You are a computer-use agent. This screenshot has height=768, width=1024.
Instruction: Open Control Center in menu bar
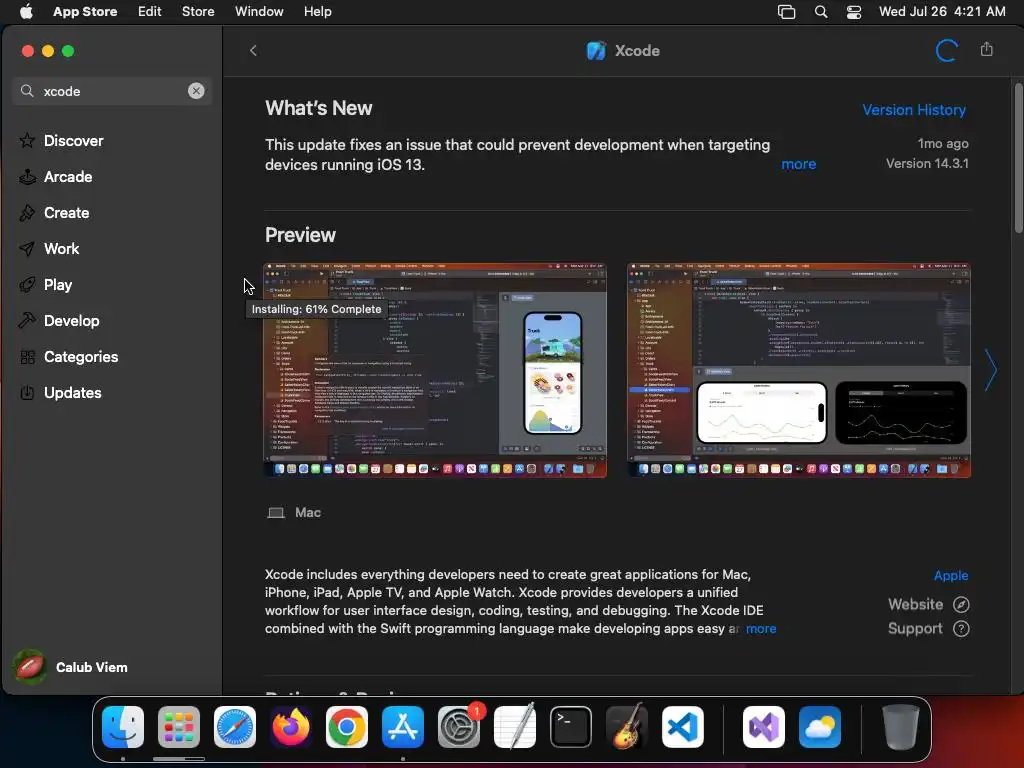coord(854,12)
